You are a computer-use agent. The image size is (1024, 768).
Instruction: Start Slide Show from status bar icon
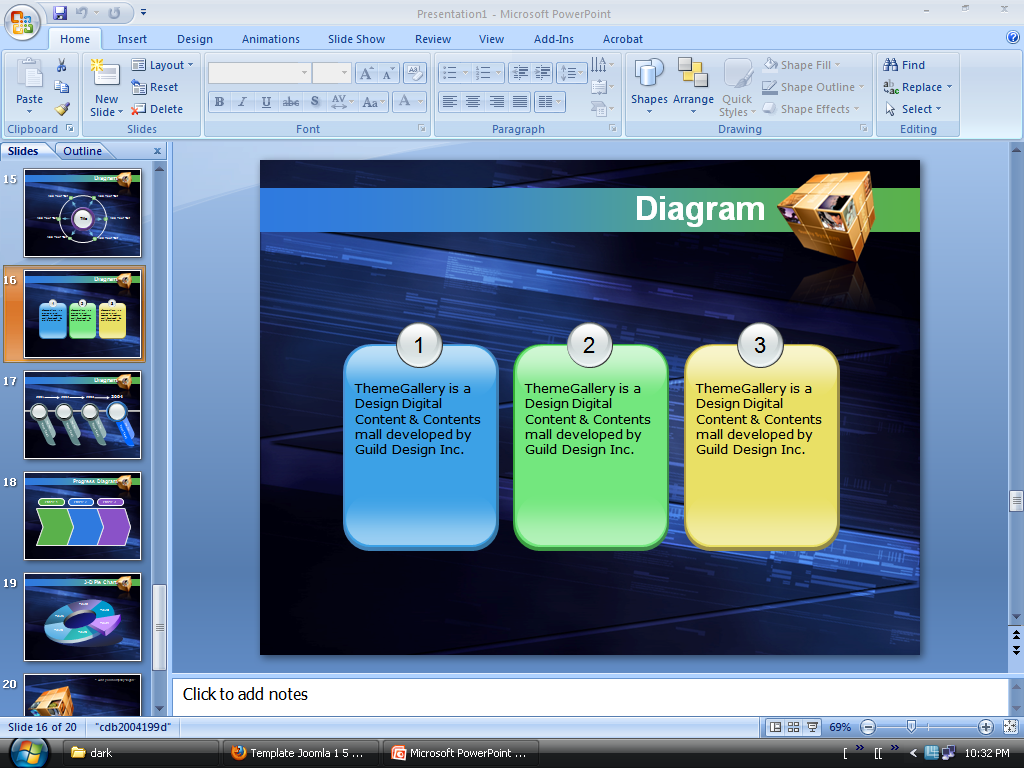point(812,727)
